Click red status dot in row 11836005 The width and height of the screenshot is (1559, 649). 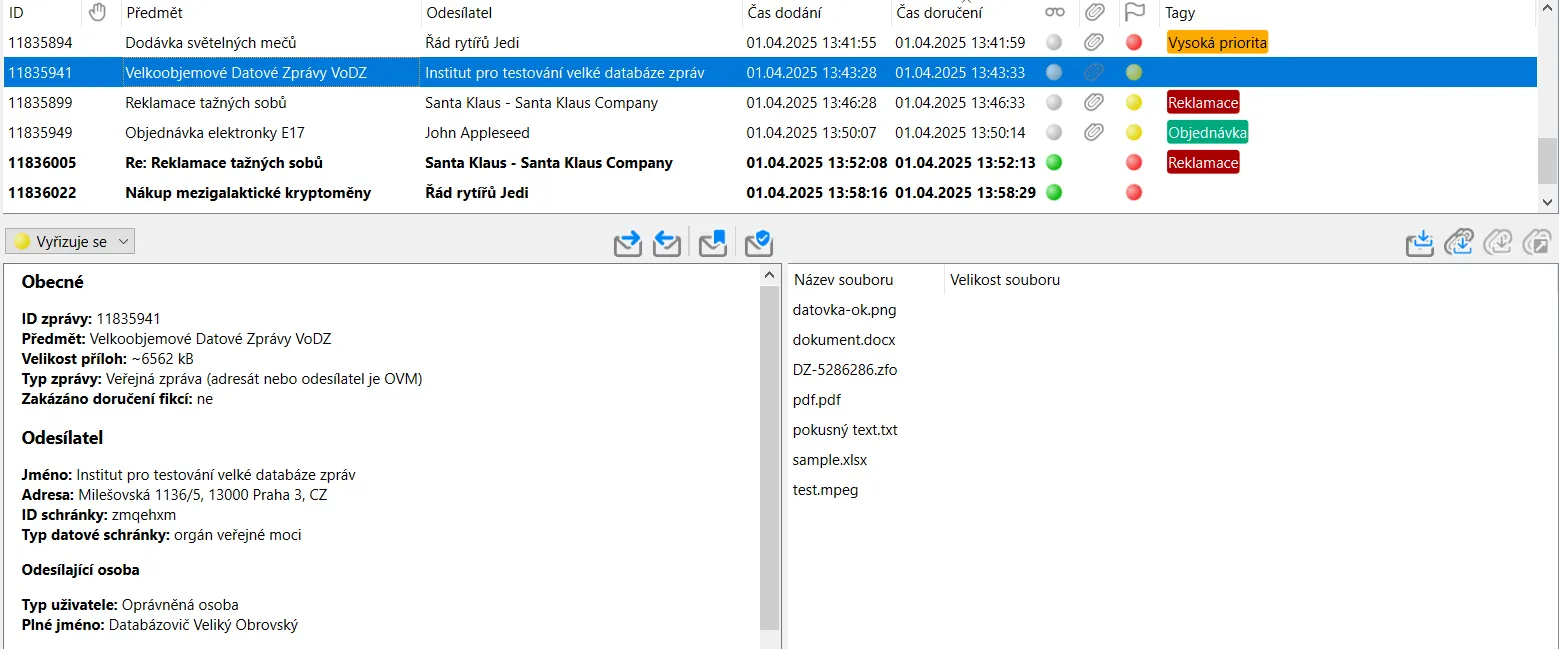[x=1134, y=163]
